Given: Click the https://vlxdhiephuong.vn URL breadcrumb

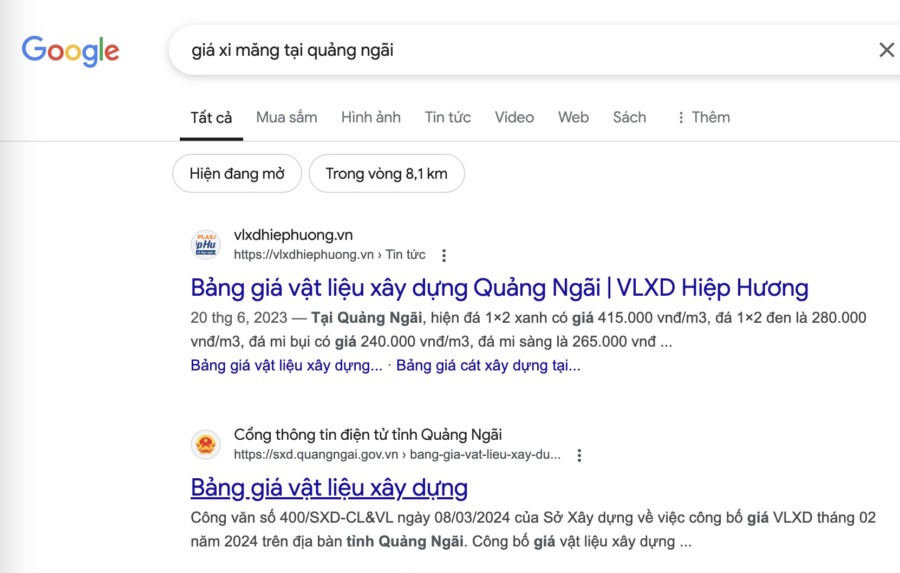Looking at the screenshot, I should point(329,254).
